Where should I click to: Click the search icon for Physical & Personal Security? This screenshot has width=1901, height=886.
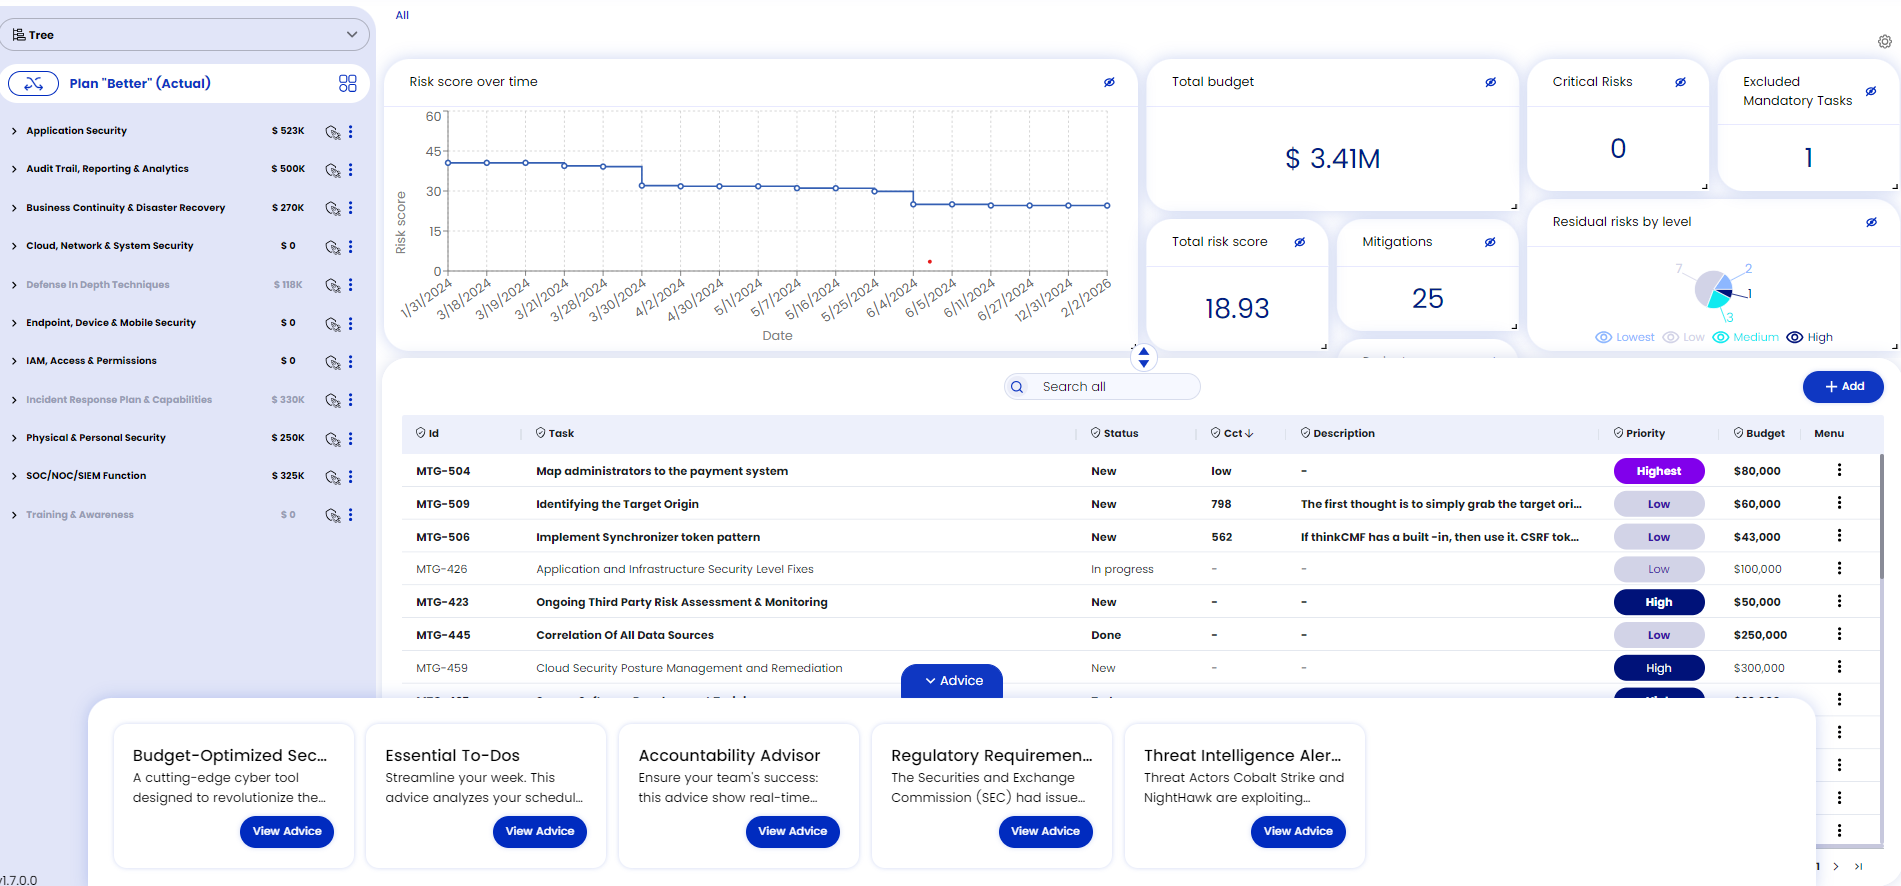tap(332, 439)
